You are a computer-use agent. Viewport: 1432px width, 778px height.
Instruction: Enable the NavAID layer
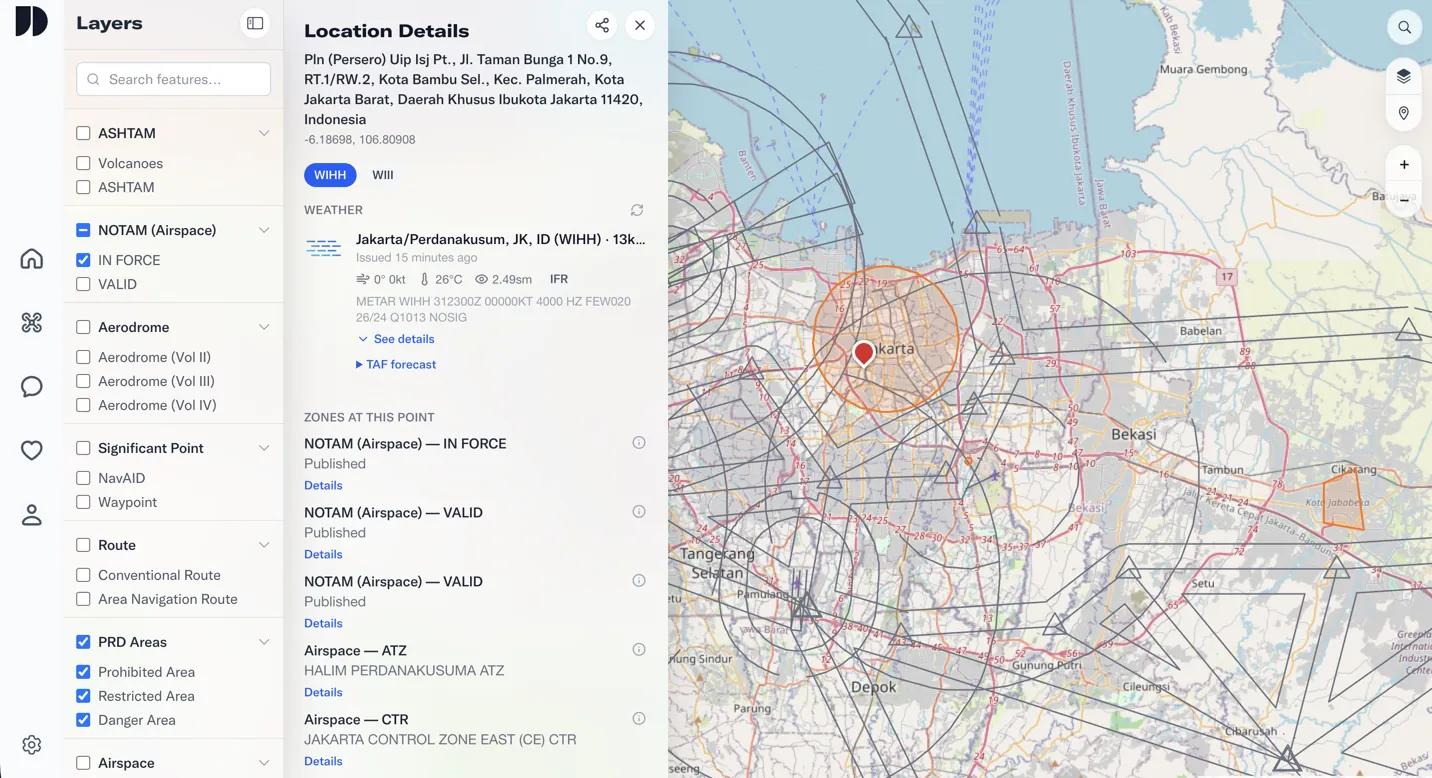[83, 478]
